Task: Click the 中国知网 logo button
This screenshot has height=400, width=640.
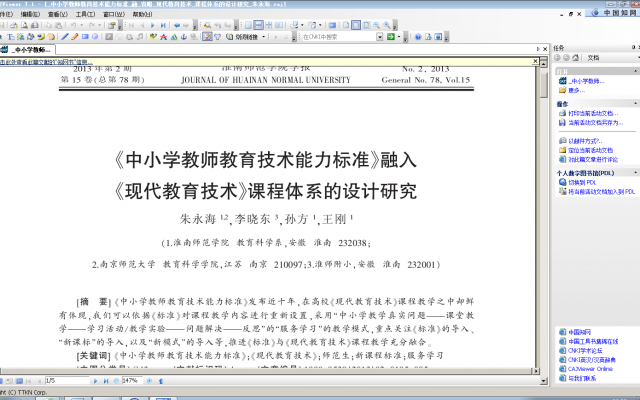Action: click(x=614, y=13)
